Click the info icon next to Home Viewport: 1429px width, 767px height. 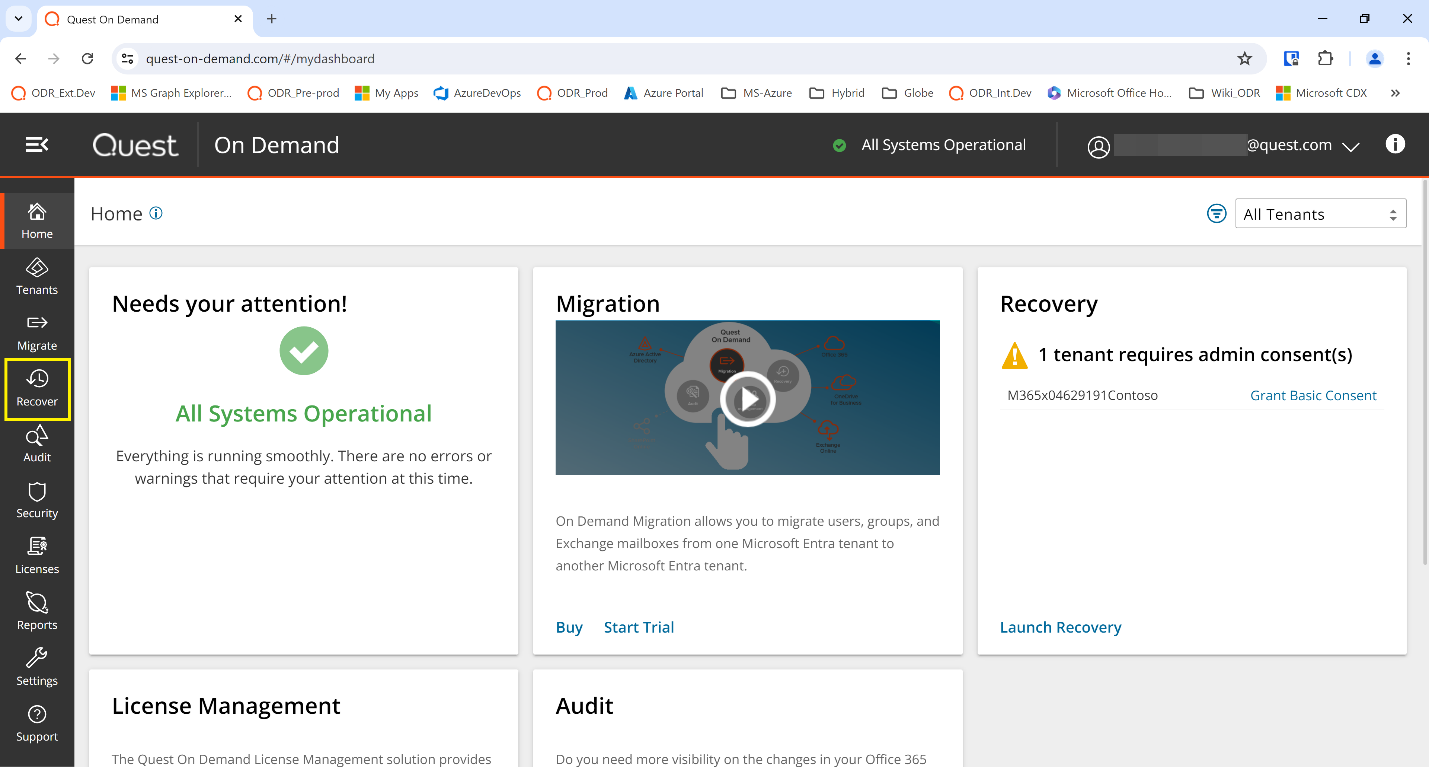(x=156, y=213)
